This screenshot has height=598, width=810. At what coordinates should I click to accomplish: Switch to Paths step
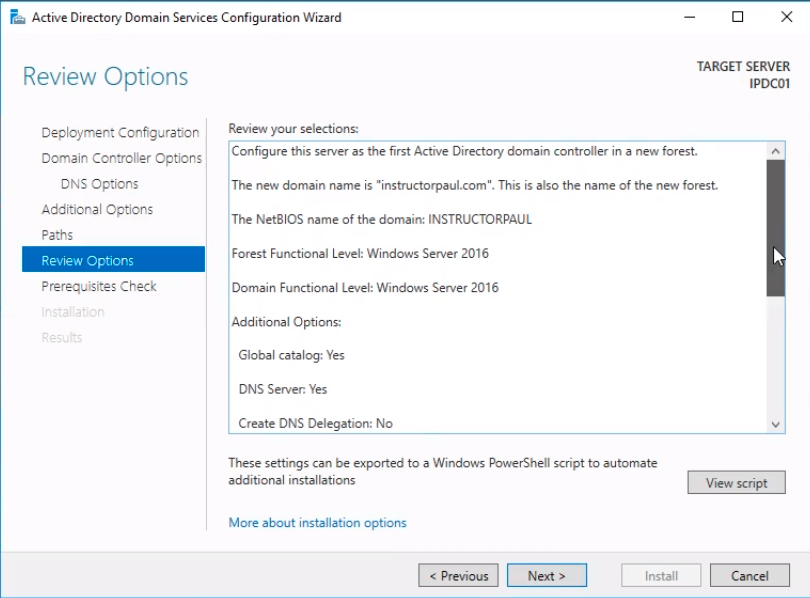pos(57,235)
